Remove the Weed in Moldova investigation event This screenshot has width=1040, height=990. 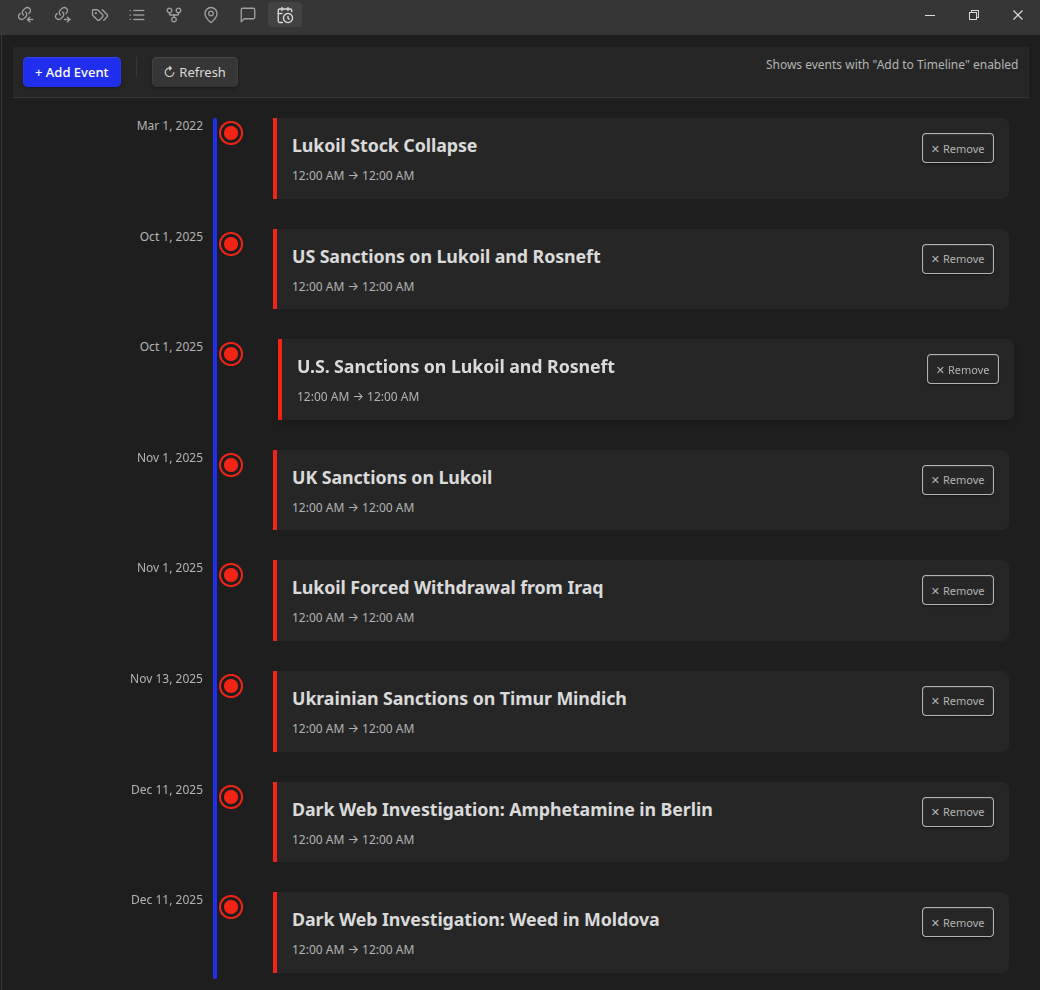tap(957, 922)
